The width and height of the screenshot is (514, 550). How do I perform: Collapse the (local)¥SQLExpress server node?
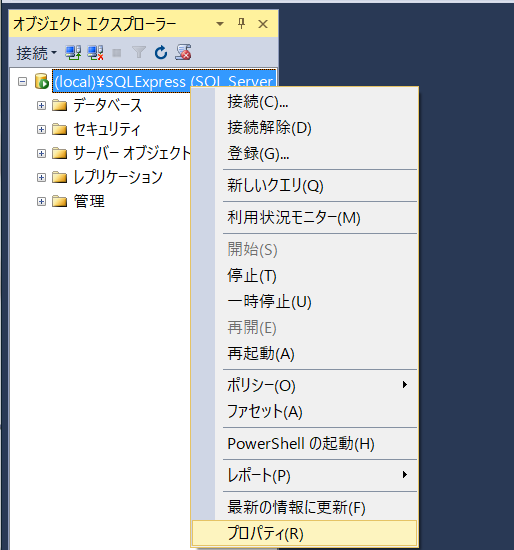pos(22,82)
